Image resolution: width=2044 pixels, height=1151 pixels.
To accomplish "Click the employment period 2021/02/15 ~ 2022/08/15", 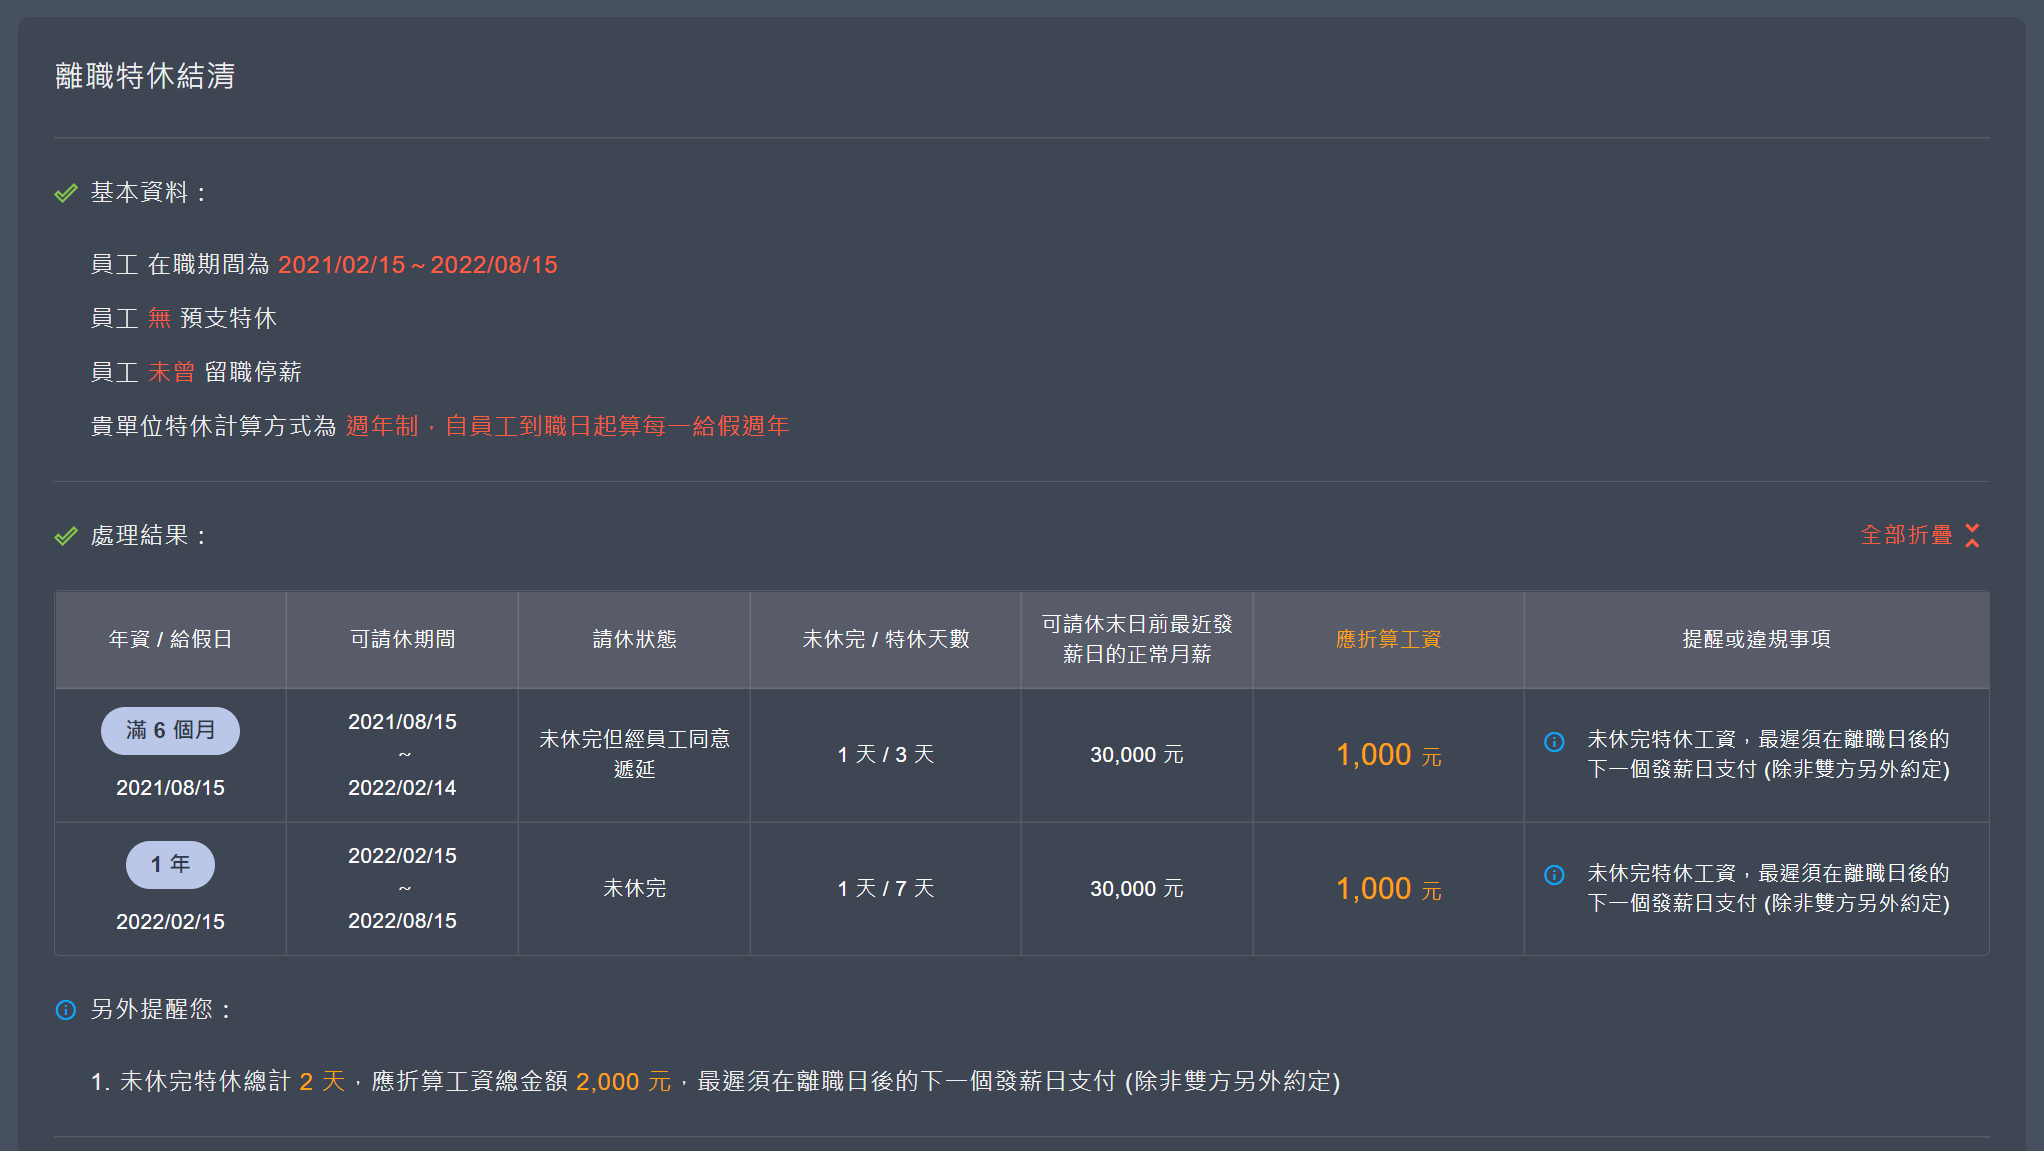I will point(418,265).
